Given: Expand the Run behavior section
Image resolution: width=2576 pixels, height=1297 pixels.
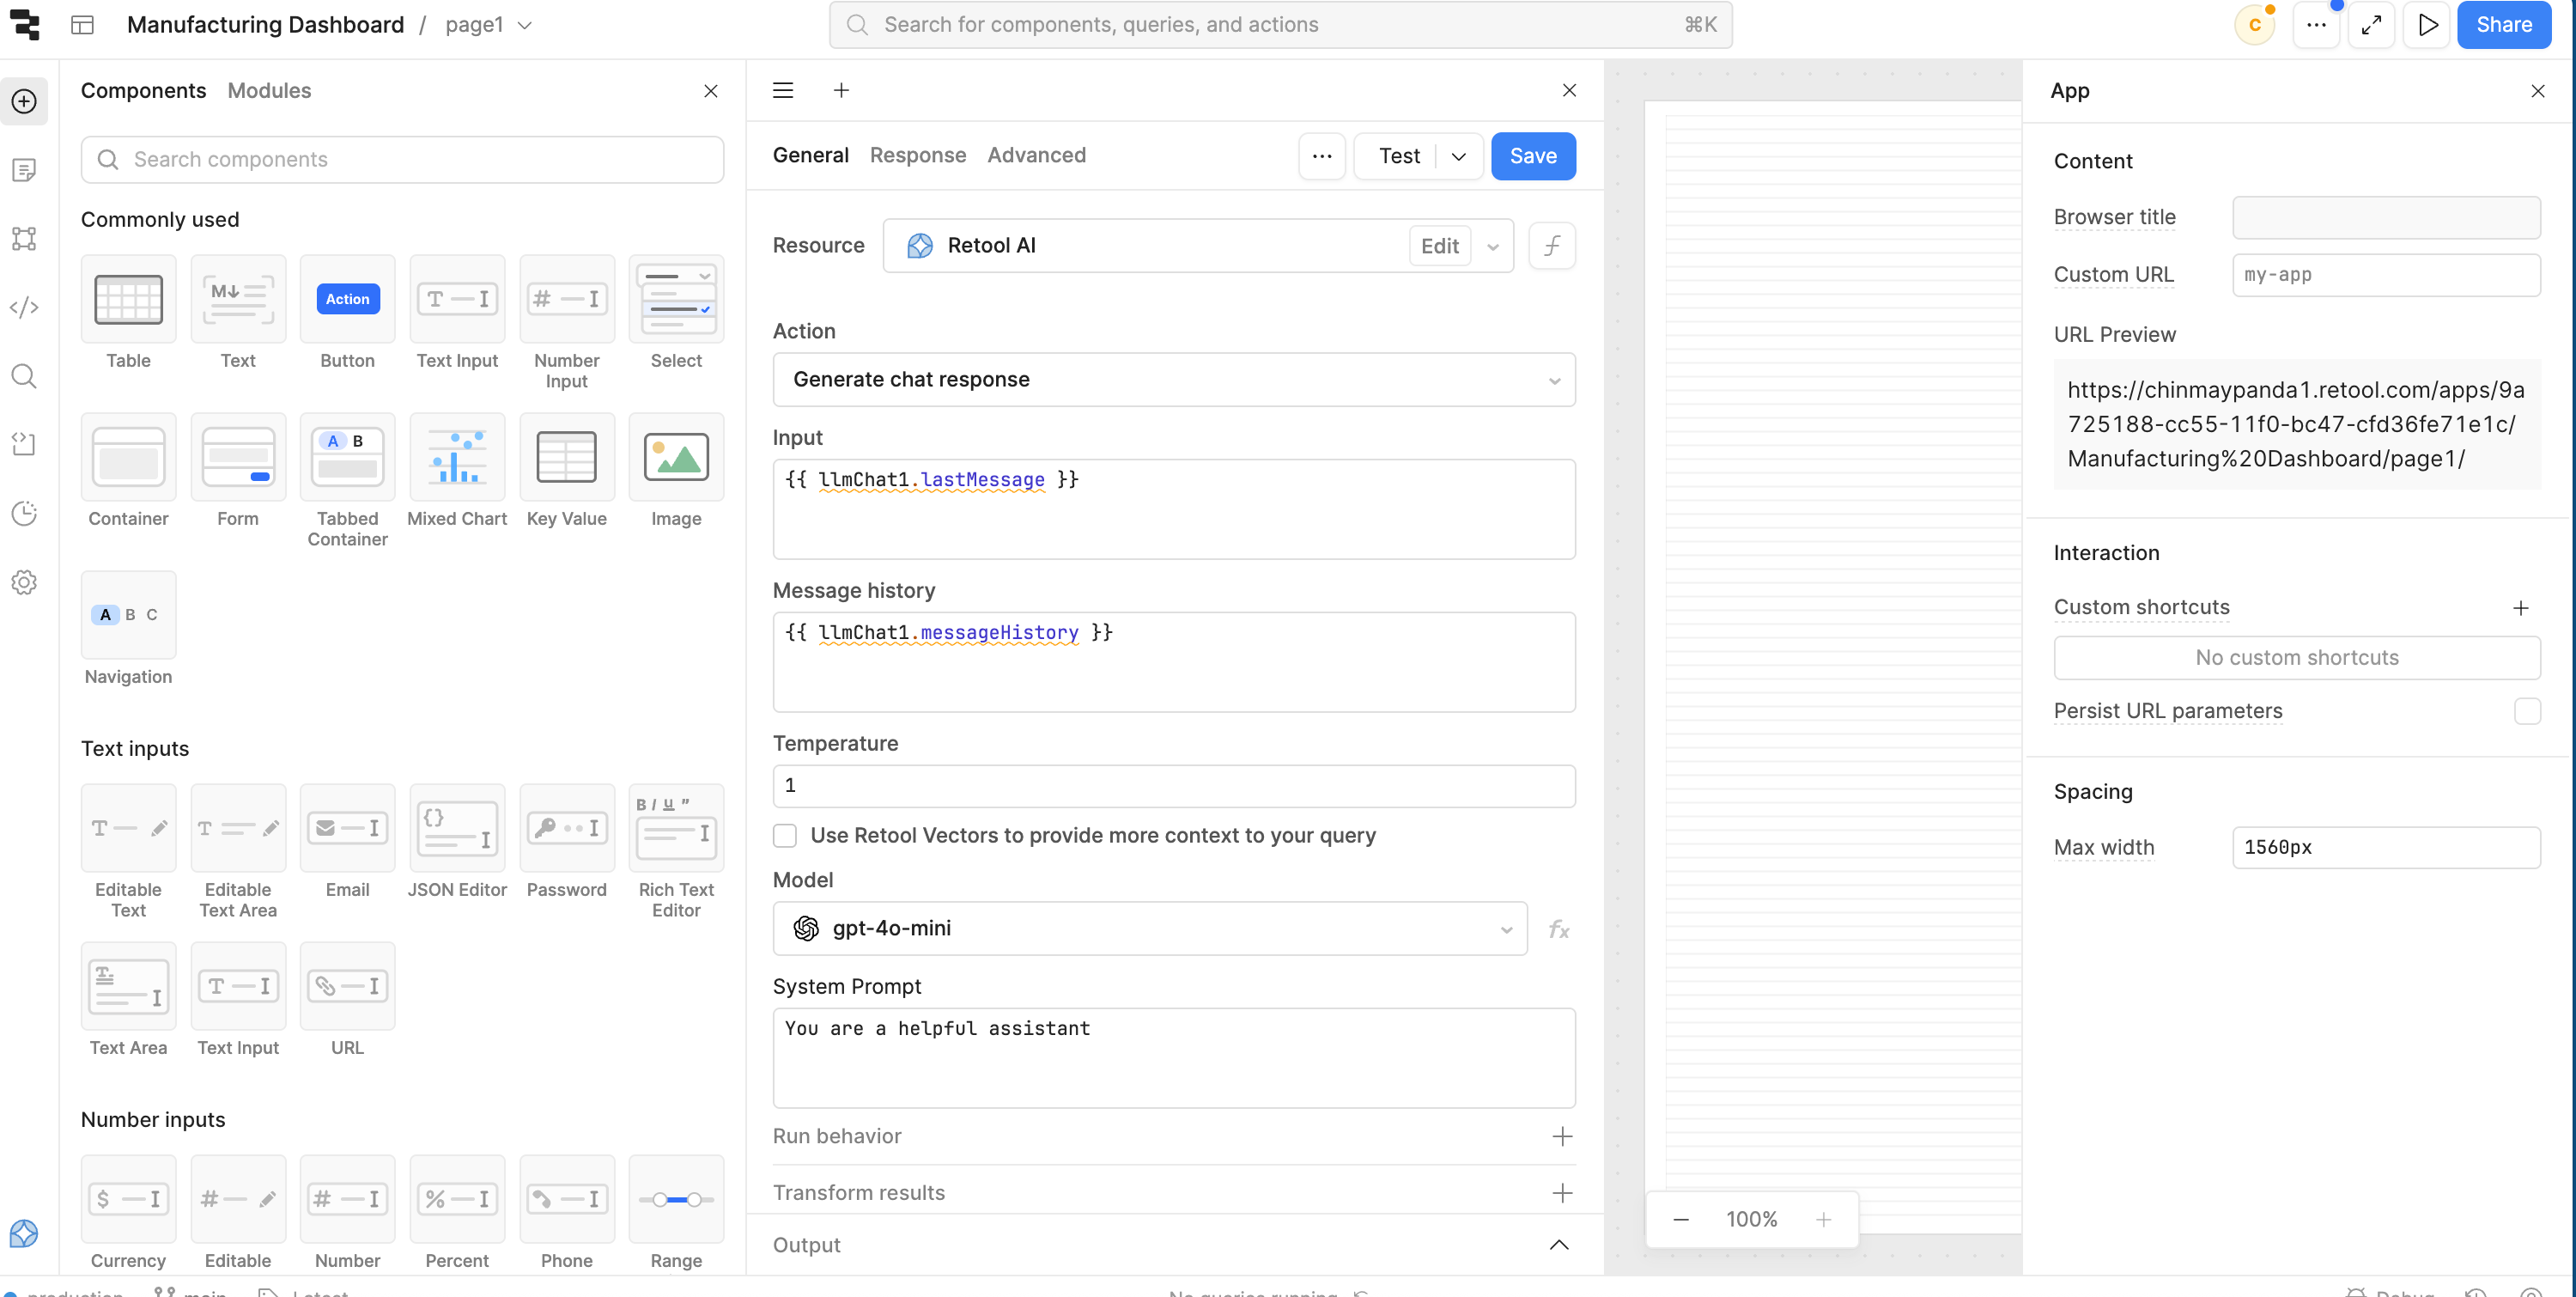Looking at the screenshot, I should click(x=1562, y=1136).
